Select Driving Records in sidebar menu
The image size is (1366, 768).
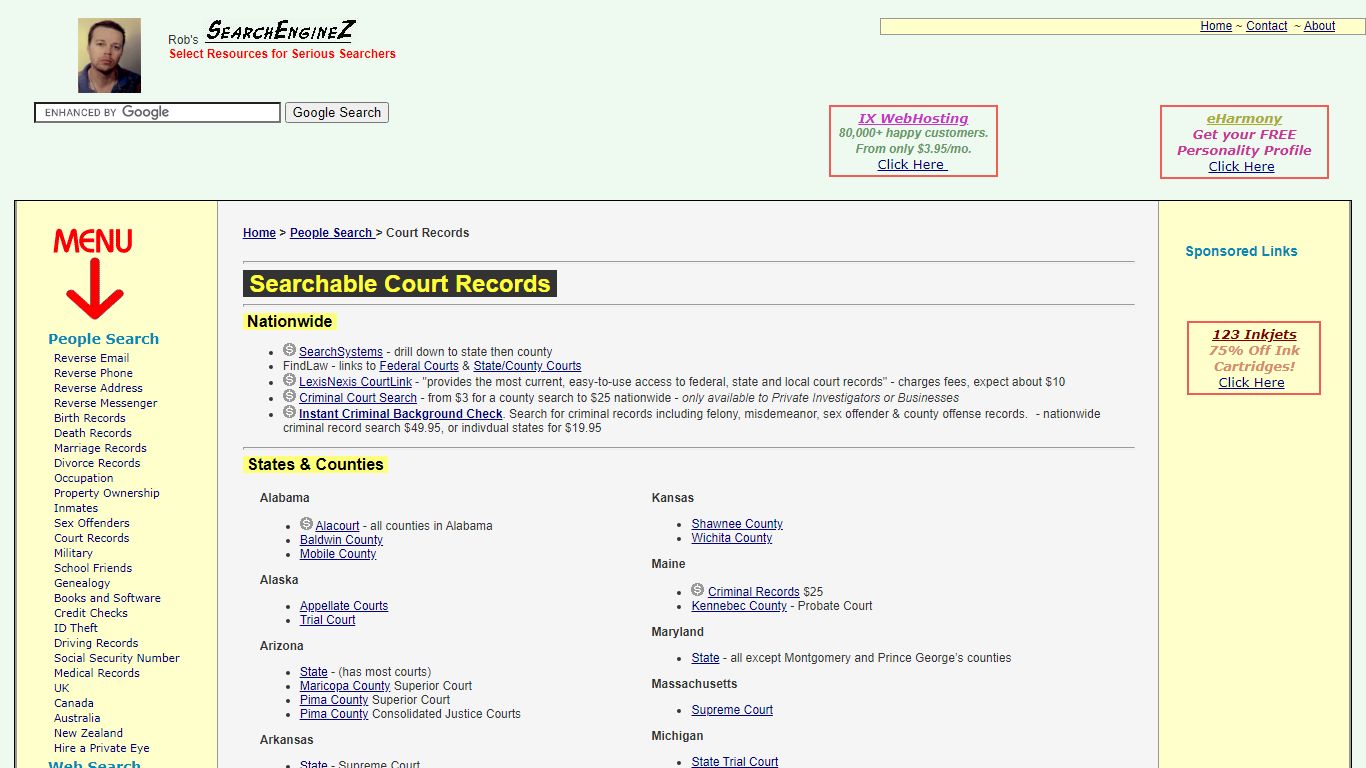pos(96,643)
